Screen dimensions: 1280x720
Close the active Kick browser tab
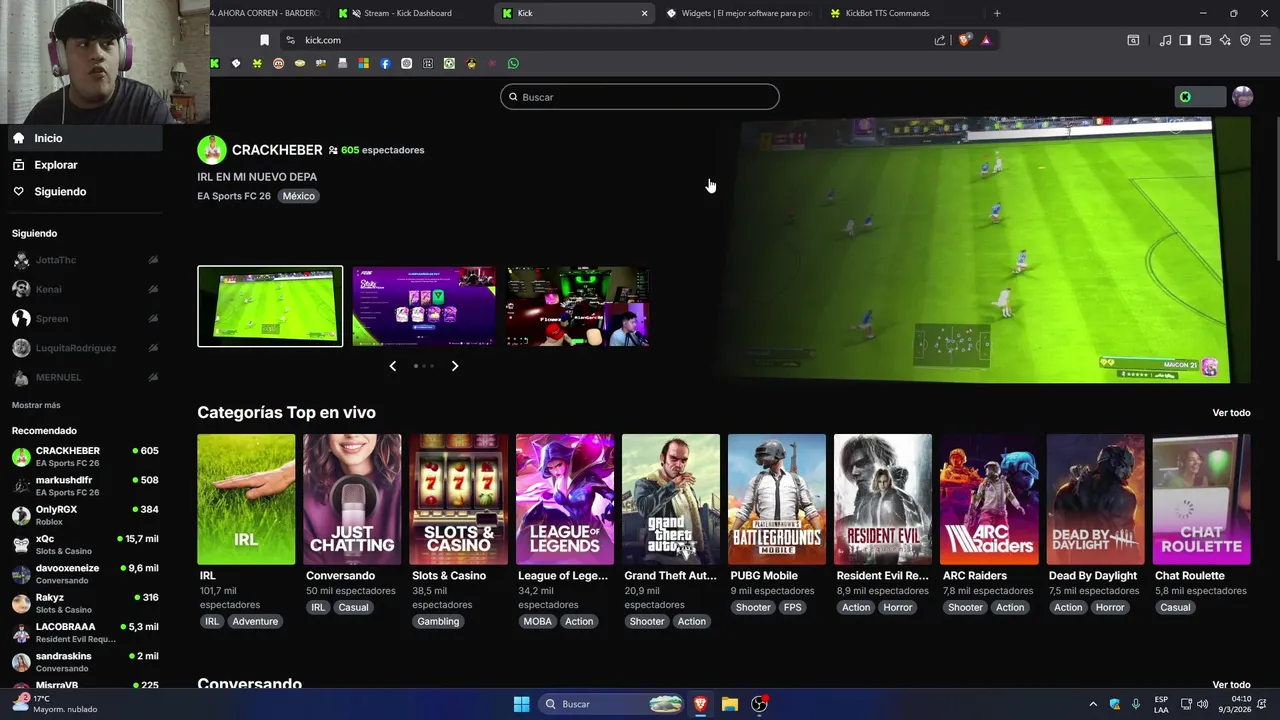(x=644, y=13)
